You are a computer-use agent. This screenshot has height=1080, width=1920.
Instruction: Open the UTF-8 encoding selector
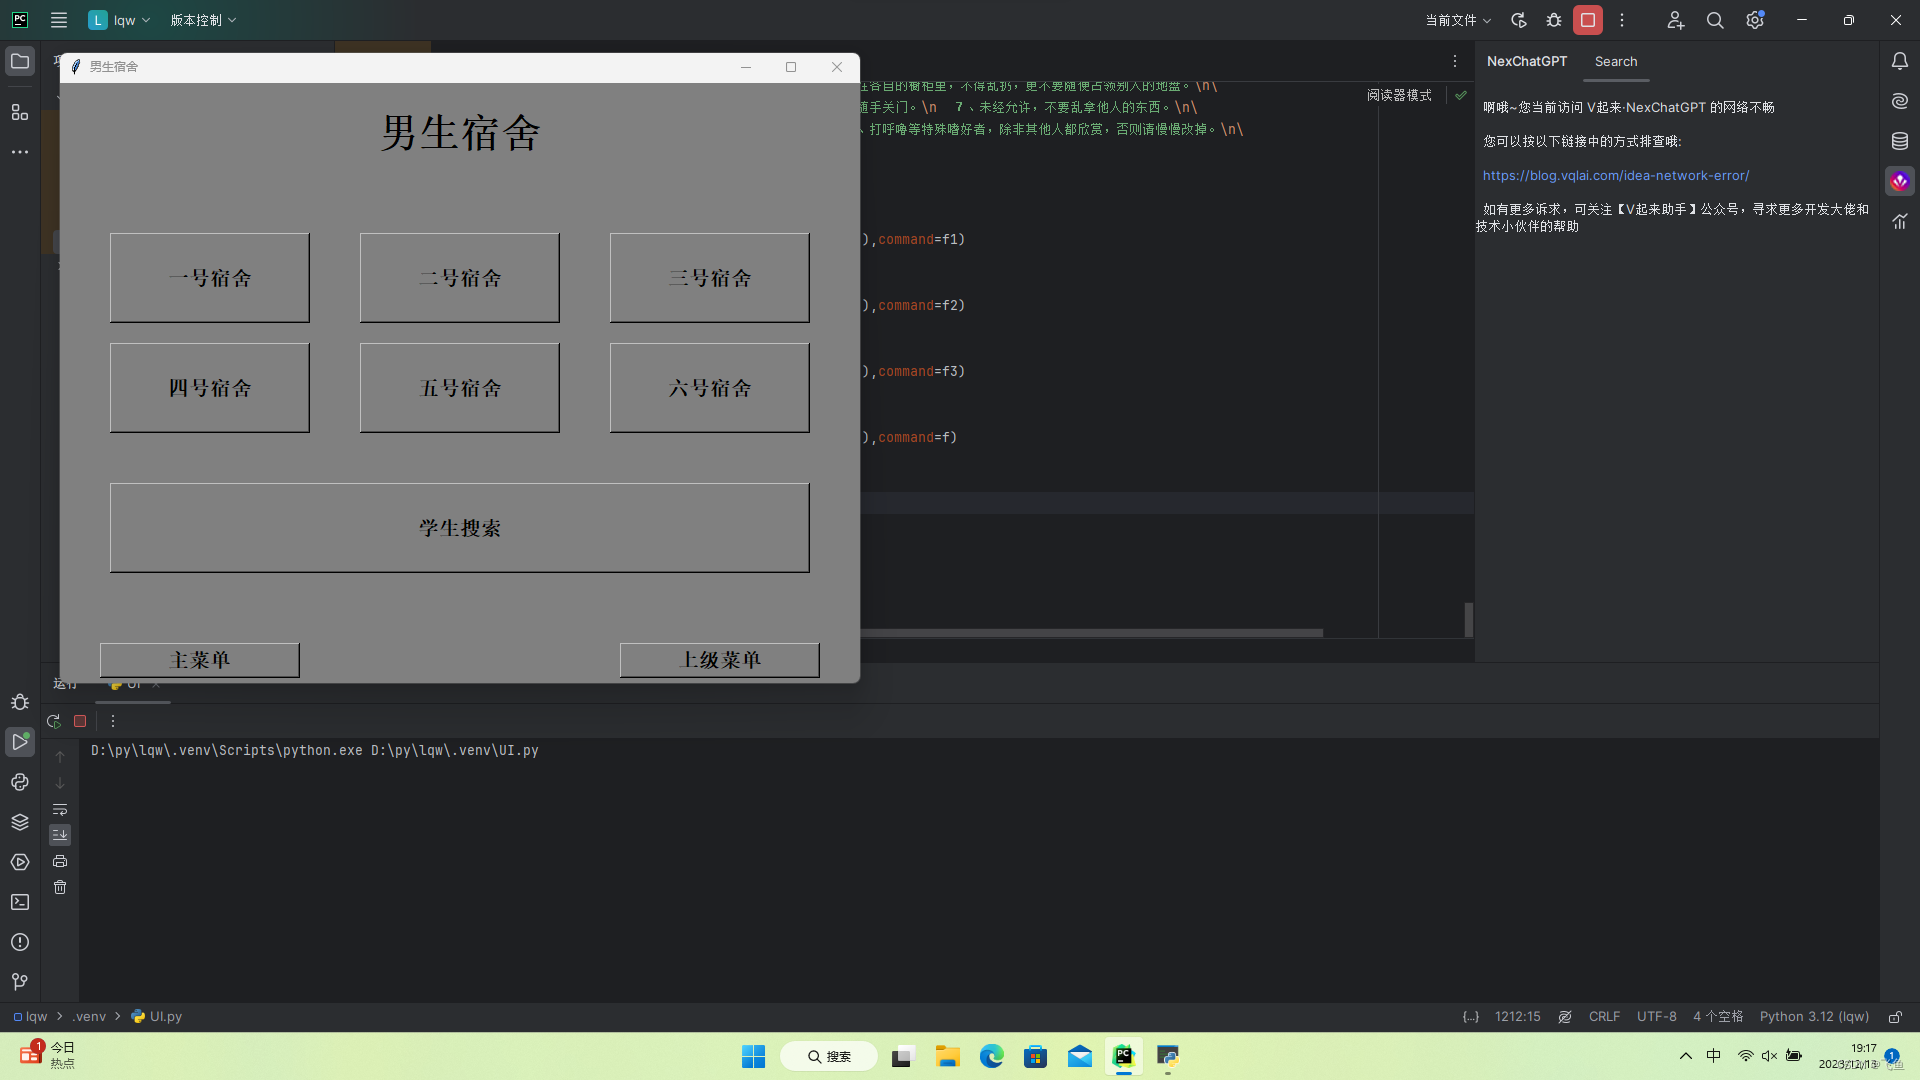click(1657, 1016)
